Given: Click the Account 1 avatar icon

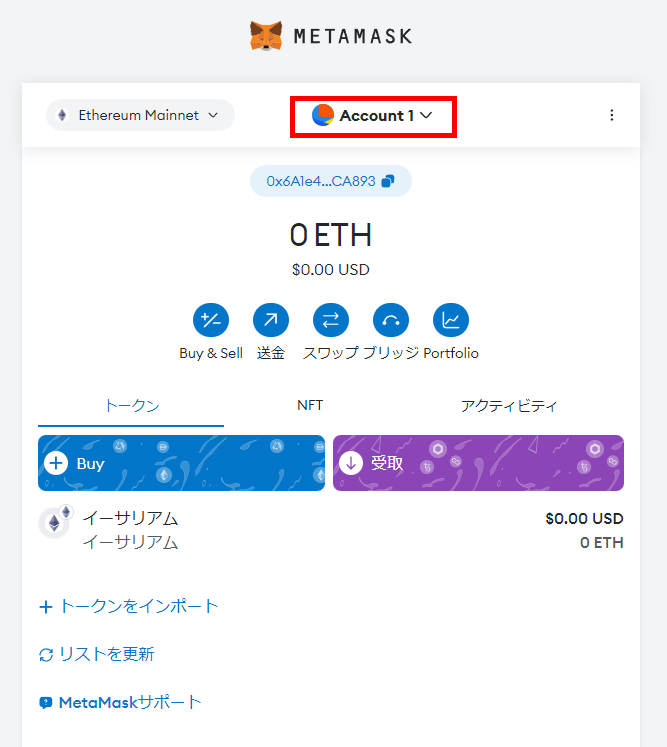Looking at the screenshot, I should (x=323, y=116).
